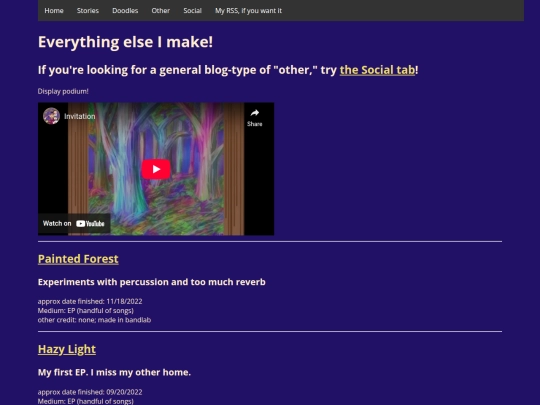
Task: Click the 'Everything else I make!' heading
Action: [x=125, y=42]
